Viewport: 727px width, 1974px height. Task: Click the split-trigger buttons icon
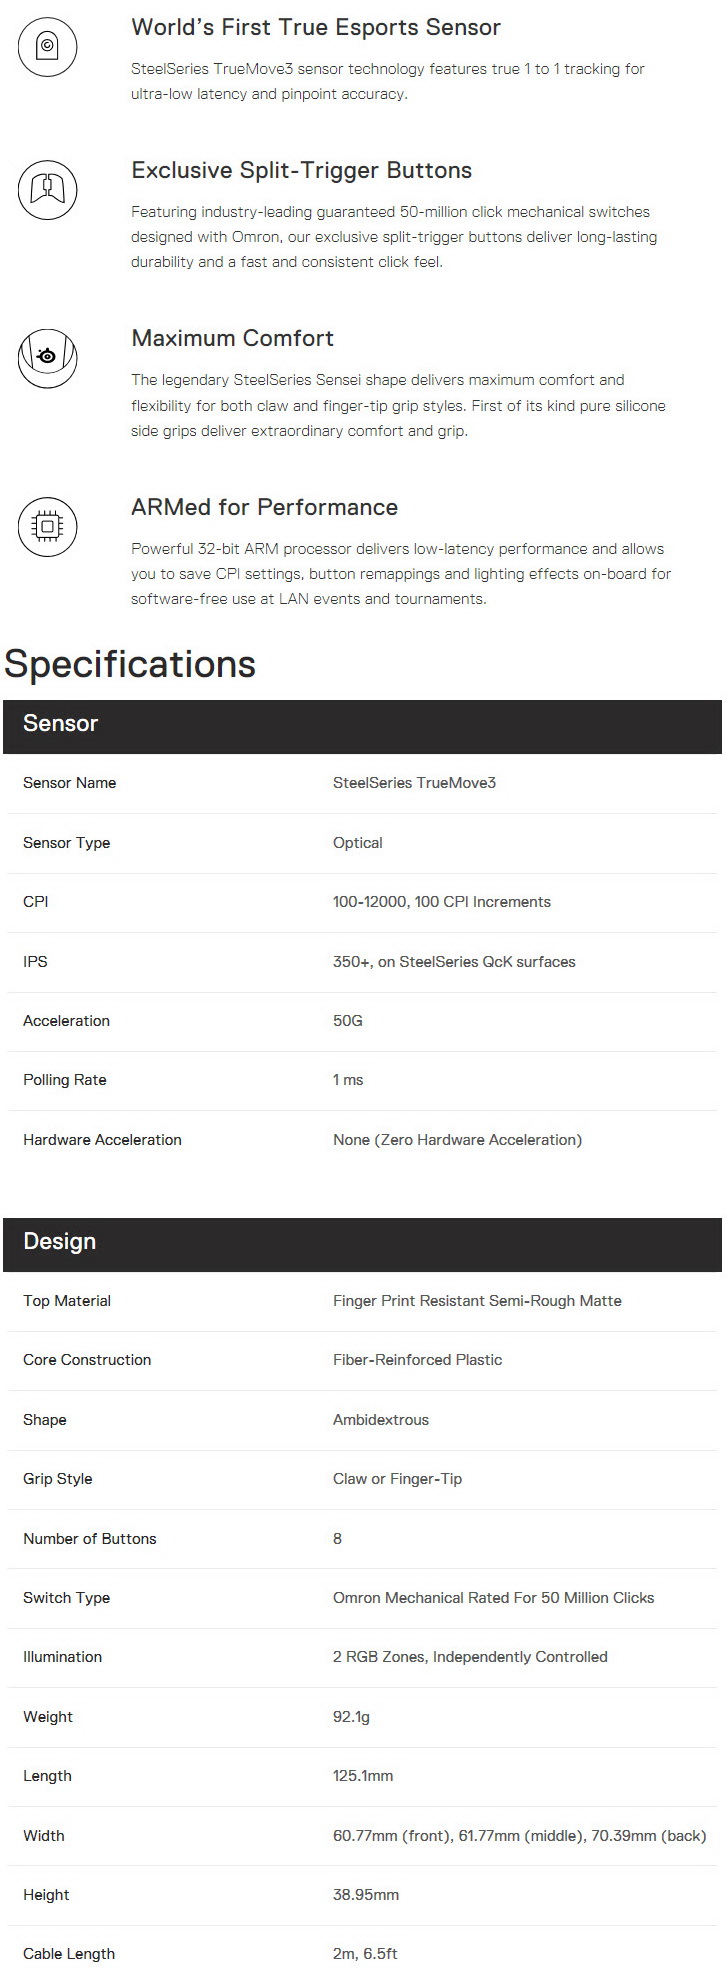pyautogui.click(x=47, y=188)
